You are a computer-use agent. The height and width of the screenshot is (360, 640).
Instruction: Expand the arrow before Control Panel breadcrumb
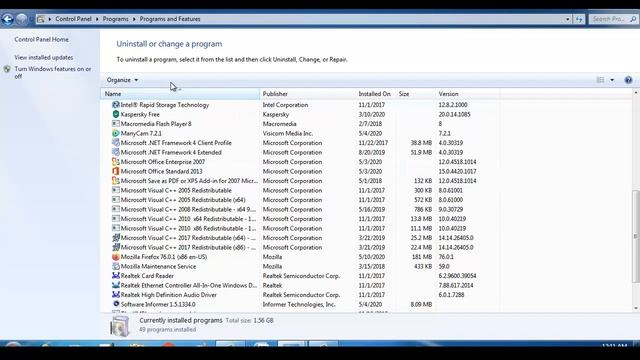point(50,19)
